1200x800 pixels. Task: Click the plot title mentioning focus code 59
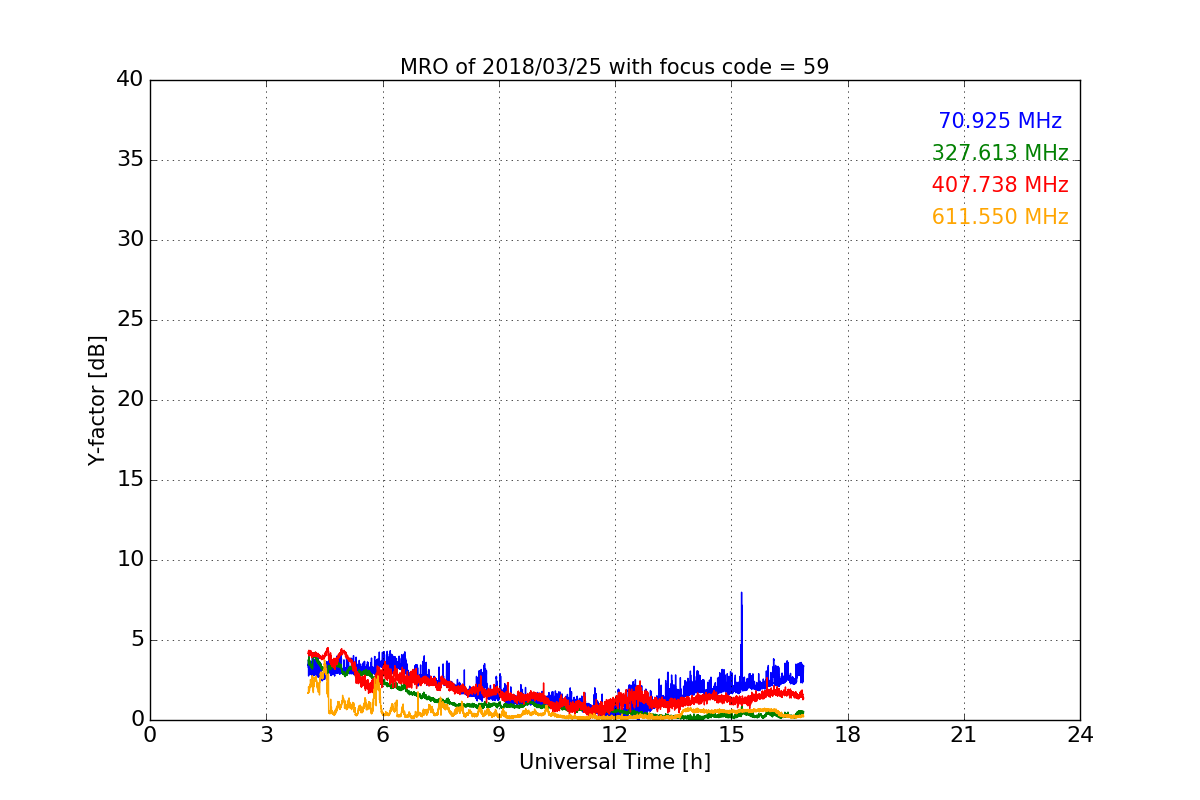click(x=614, y=67)
